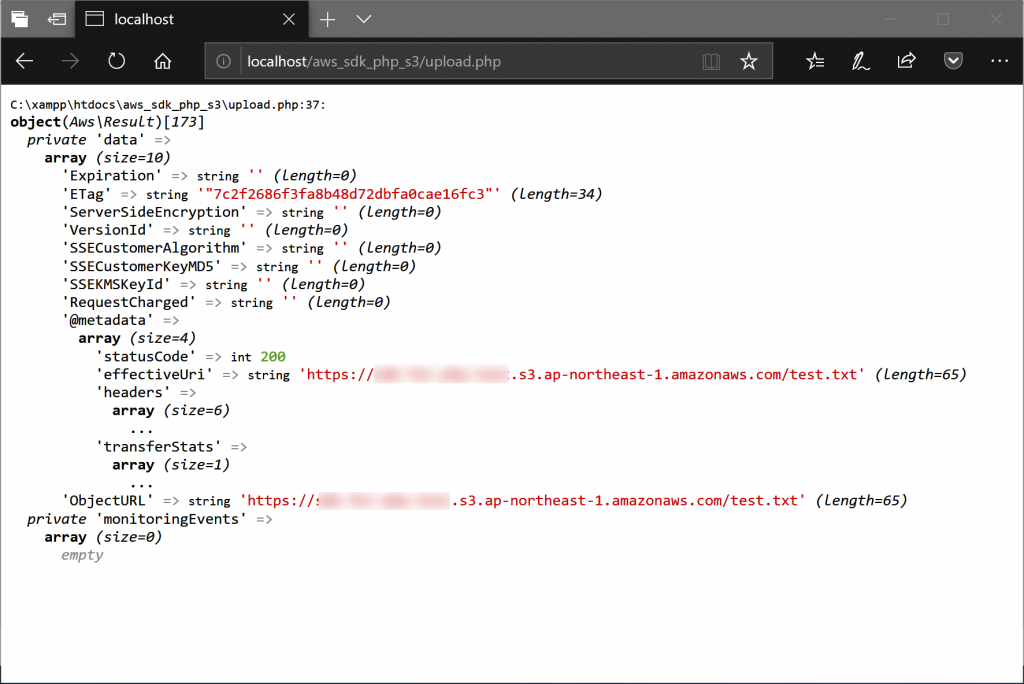1024x684 pixels.
Task: Click the Add notes pen icon
Action: 860,61
